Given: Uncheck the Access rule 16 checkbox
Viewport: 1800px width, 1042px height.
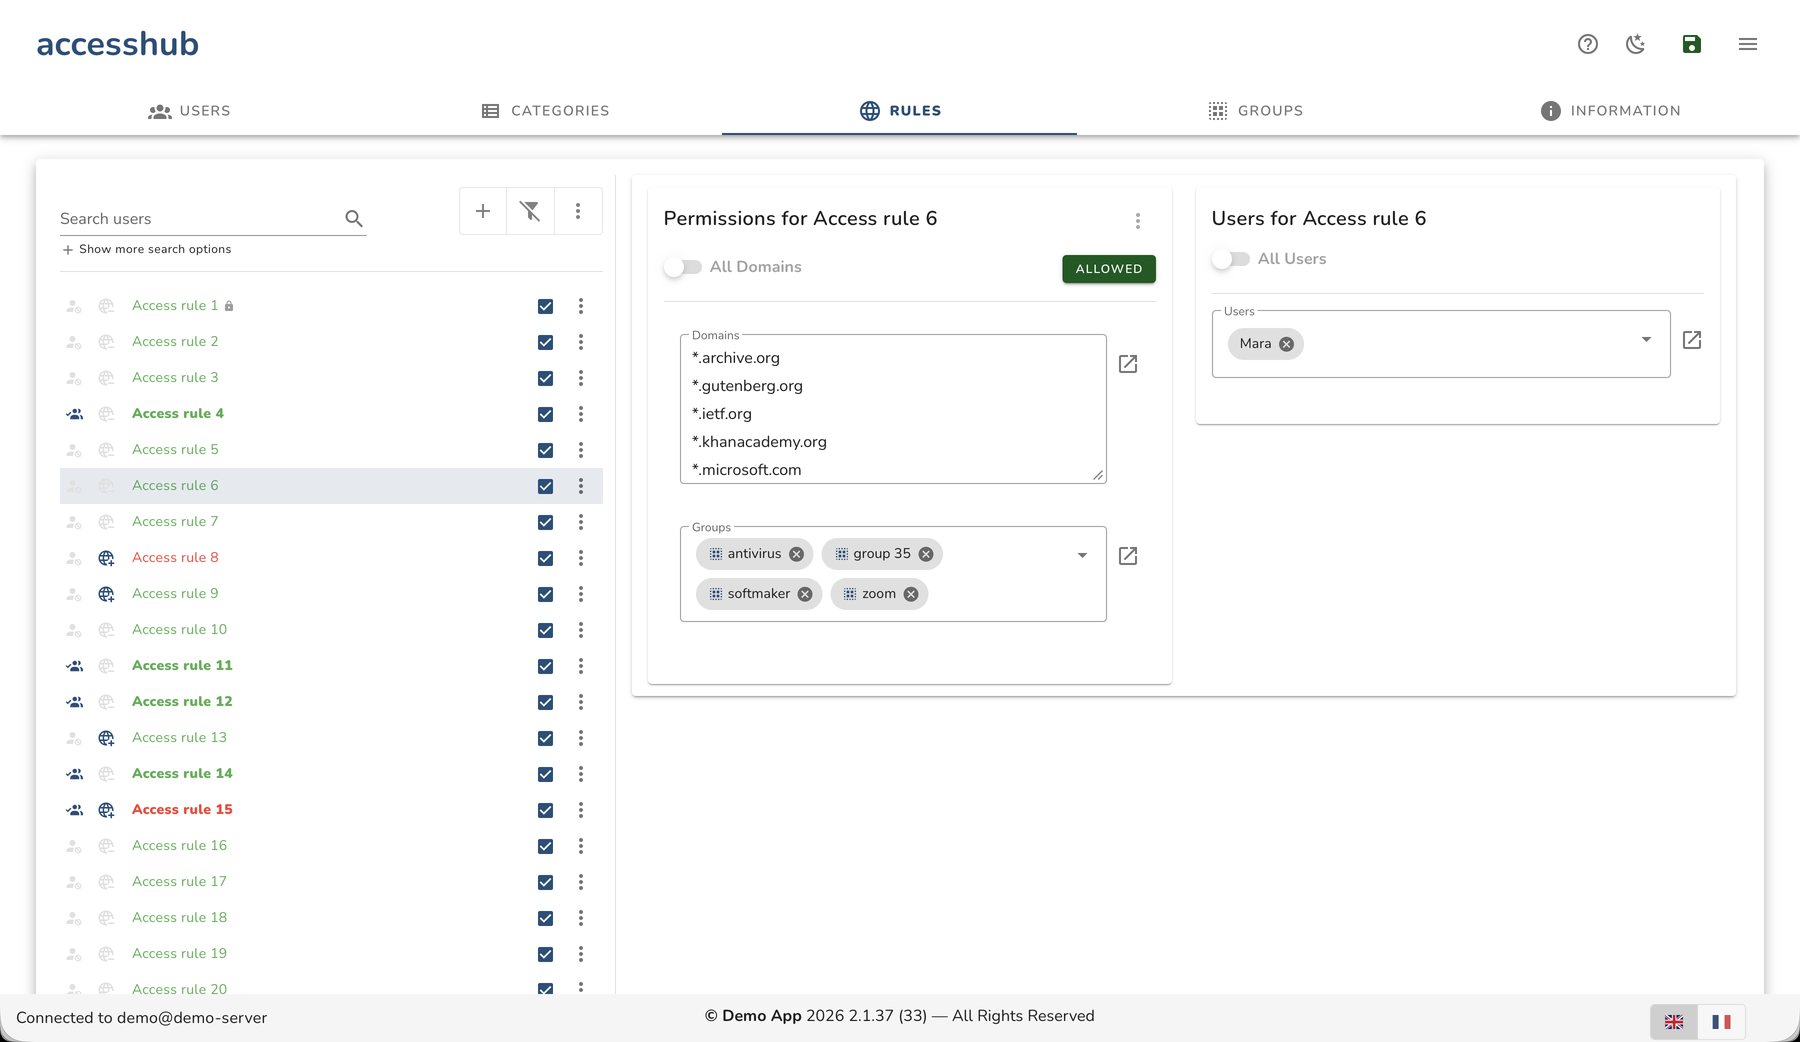Looking at the screenshot, I should (545, 846).
